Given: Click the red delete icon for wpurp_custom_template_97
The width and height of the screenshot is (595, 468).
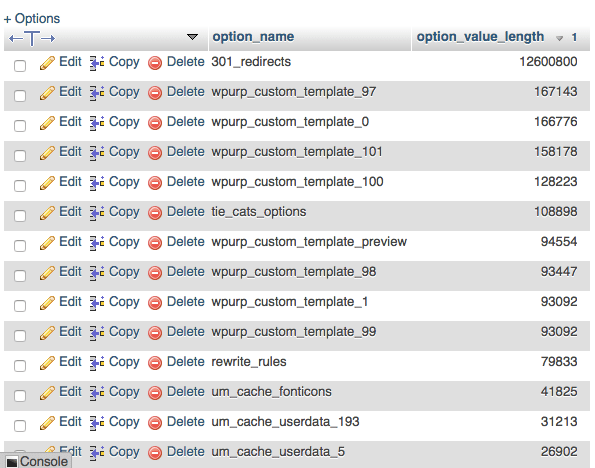Looking at the screenshot, I should tap(155, 93).
